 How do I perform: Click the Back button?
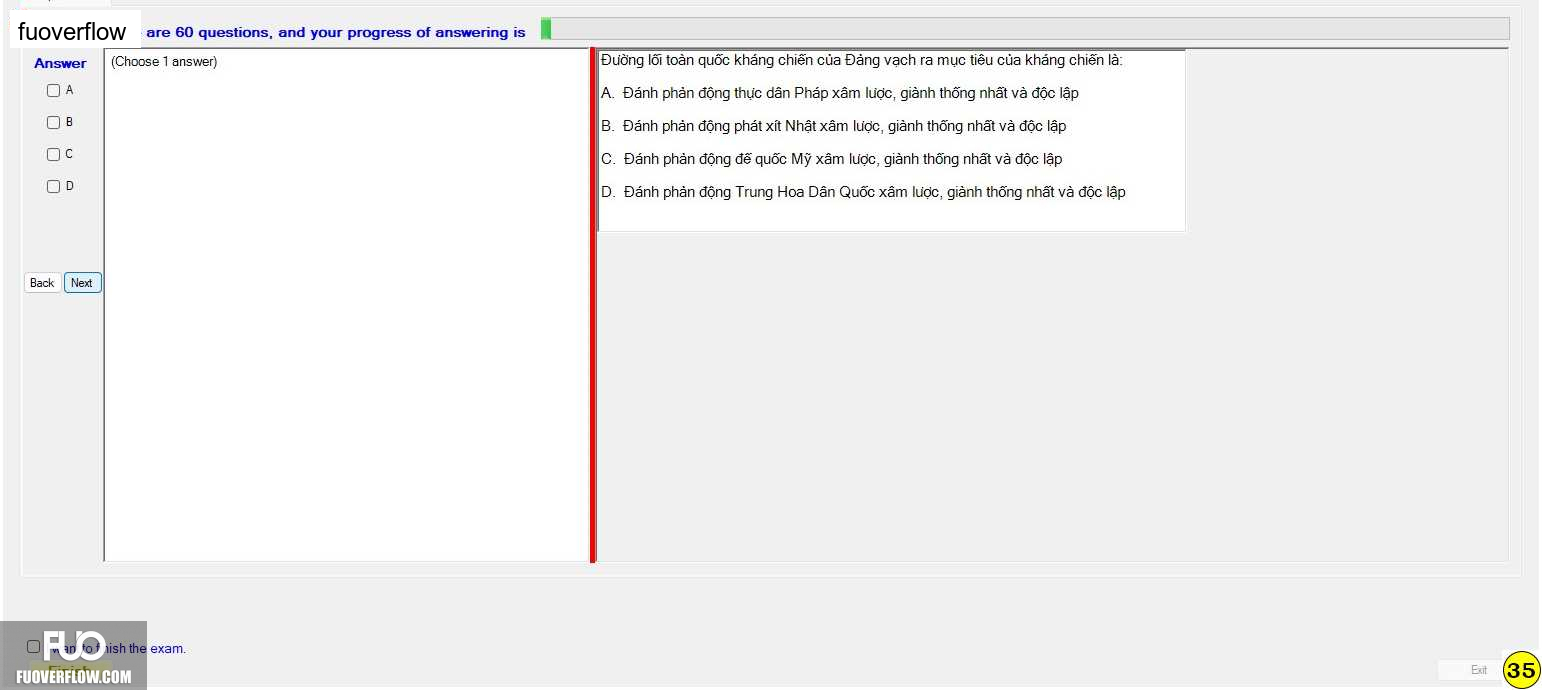click(x=42, y=283)
